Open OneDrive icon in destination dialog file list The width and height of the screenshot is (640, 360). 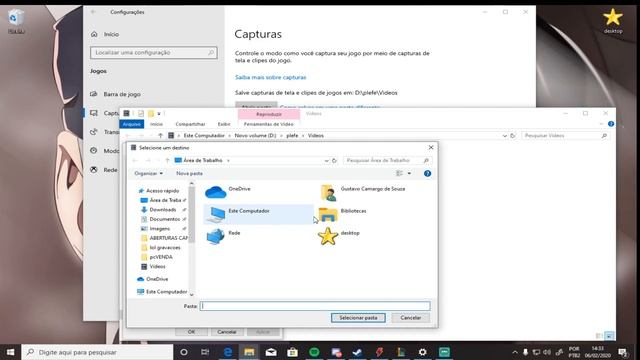[216, 191]
